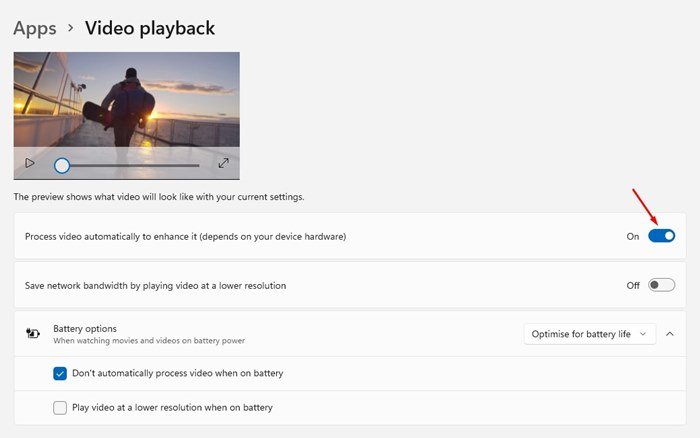
Task: Click the video seek slider handle
Action: pyautogui.click(x=62, y=166)
